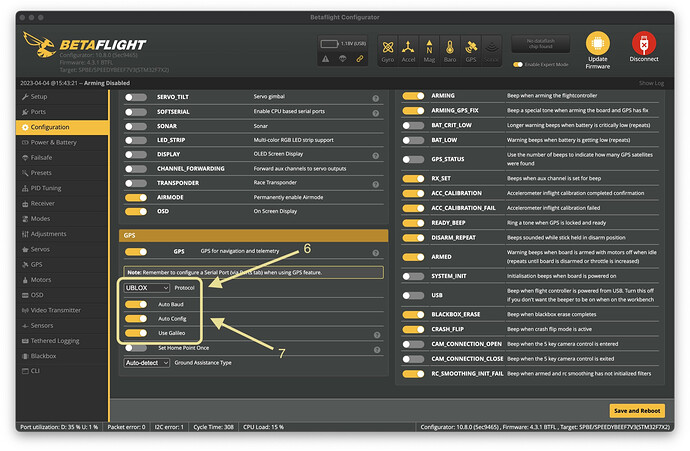
Task: Open the Presets tab
Action: tap(62, 173)
